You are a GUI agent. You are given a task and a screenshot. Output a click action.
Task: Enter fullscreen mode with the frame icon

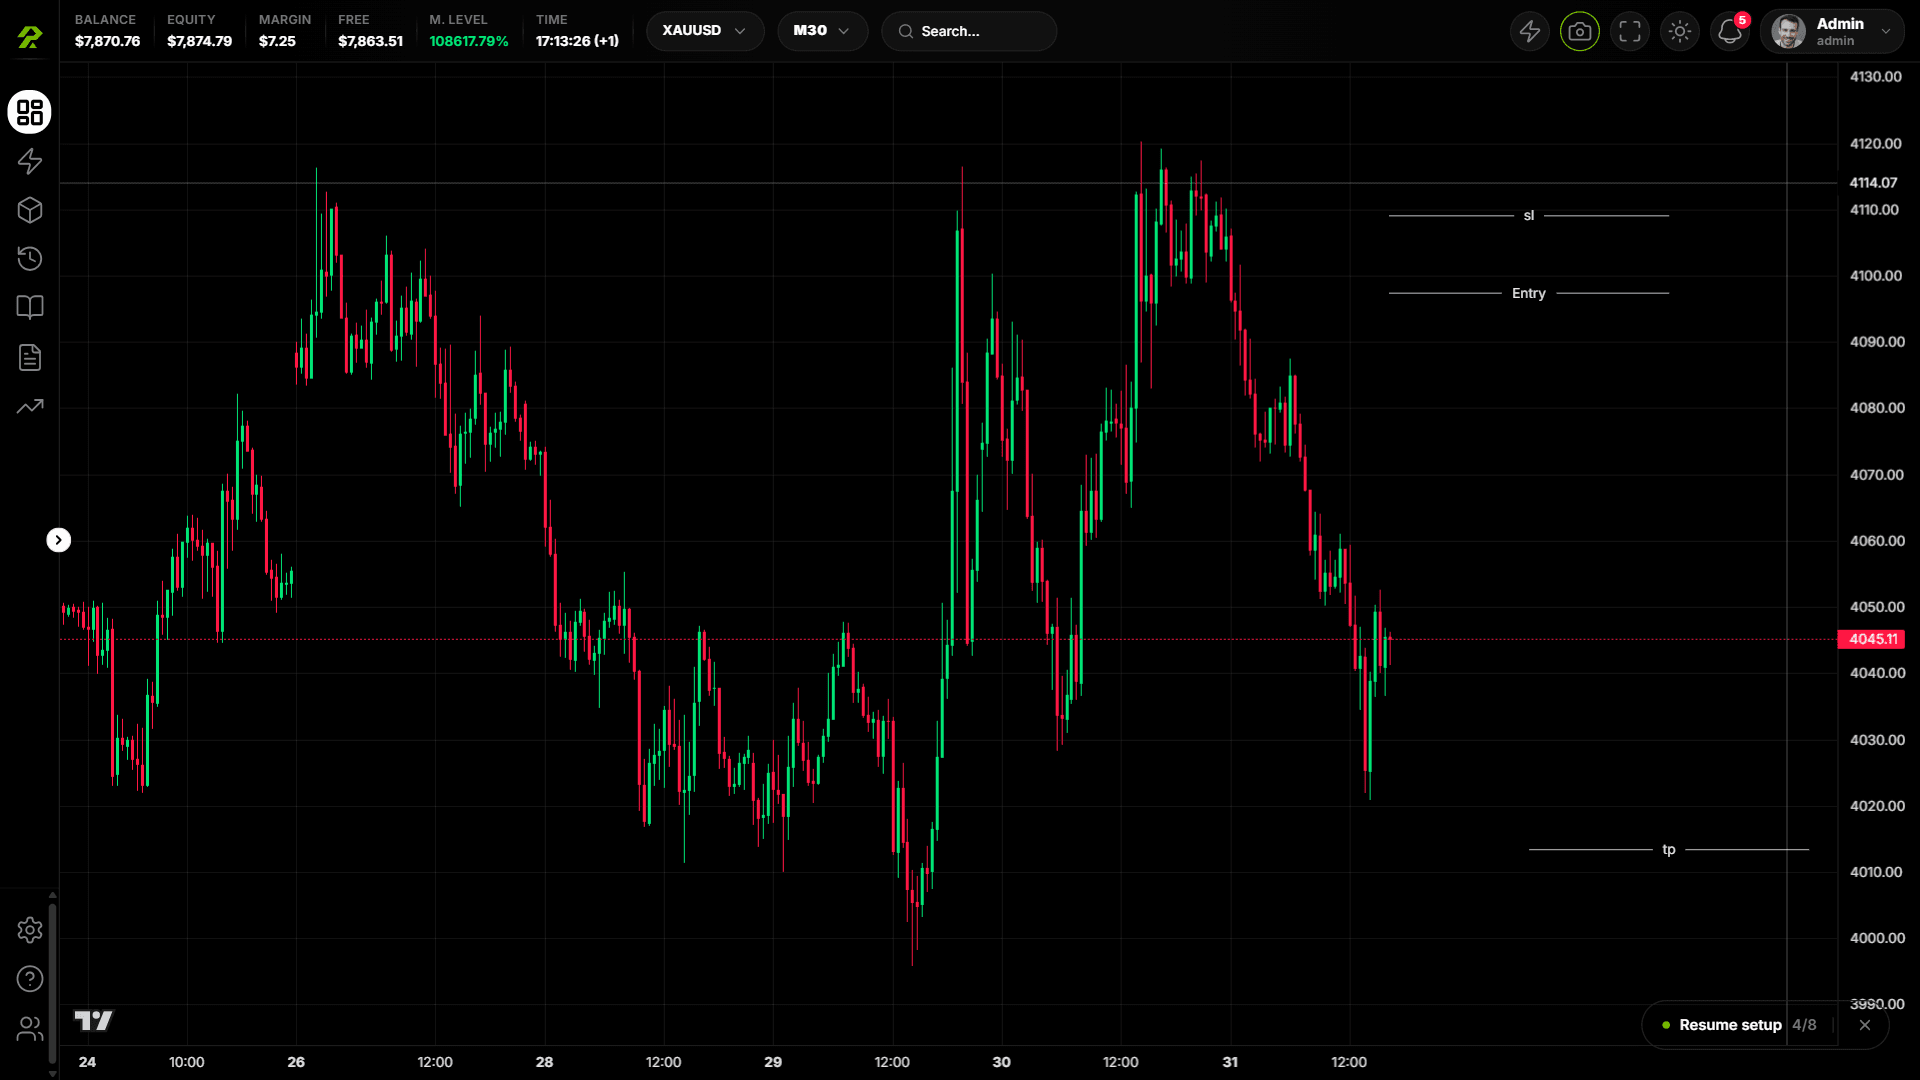click(x=1630, y=31)
